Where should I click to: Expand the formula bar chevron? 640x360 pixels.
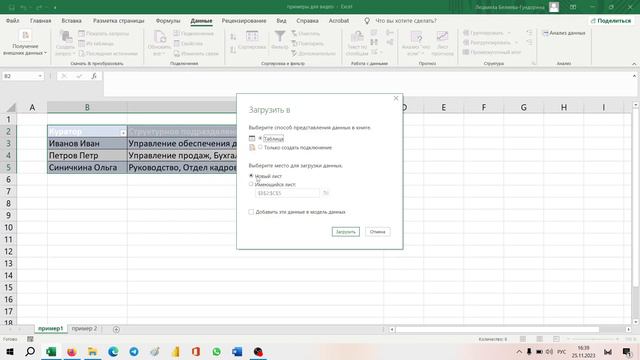tap(634, 76)
